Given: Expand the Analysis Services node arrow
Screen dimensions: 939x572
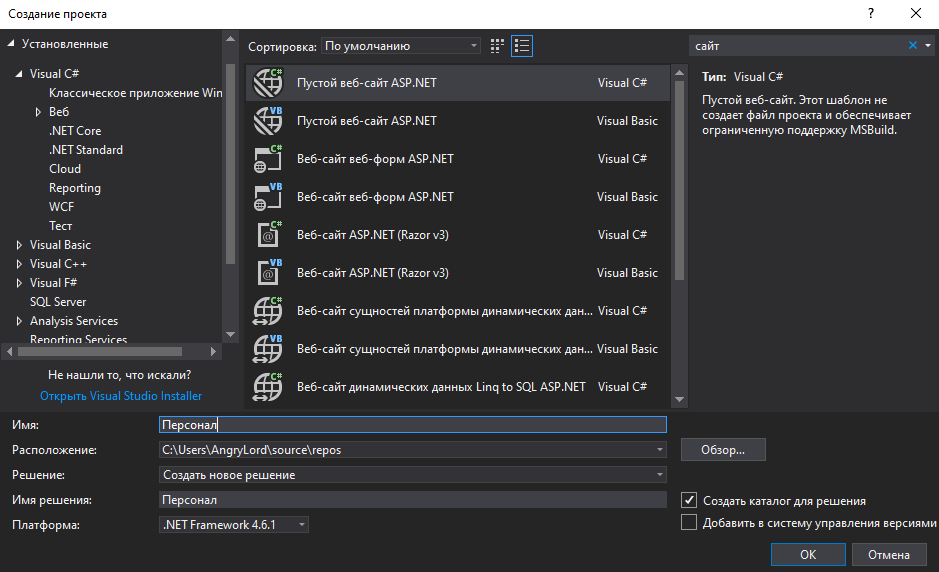Looking at the screenshot, I should (19, 321).
